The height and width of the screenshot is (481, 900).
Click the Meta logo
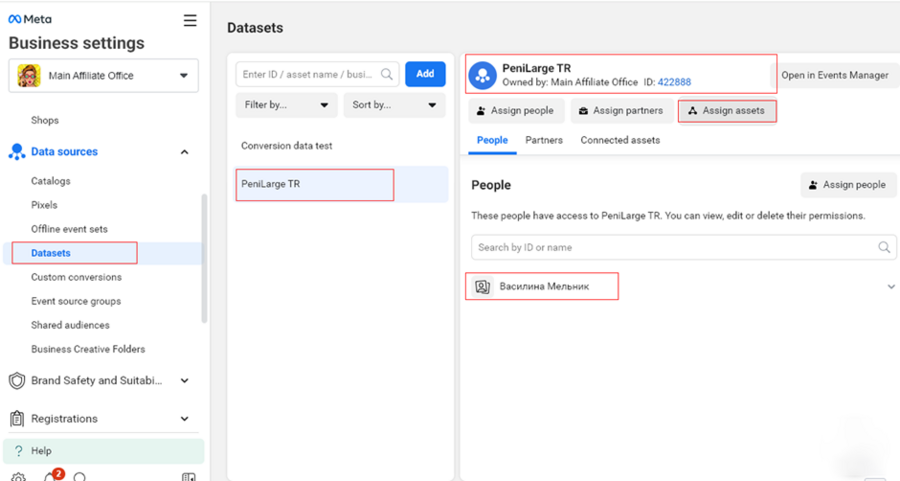point(30,19)
